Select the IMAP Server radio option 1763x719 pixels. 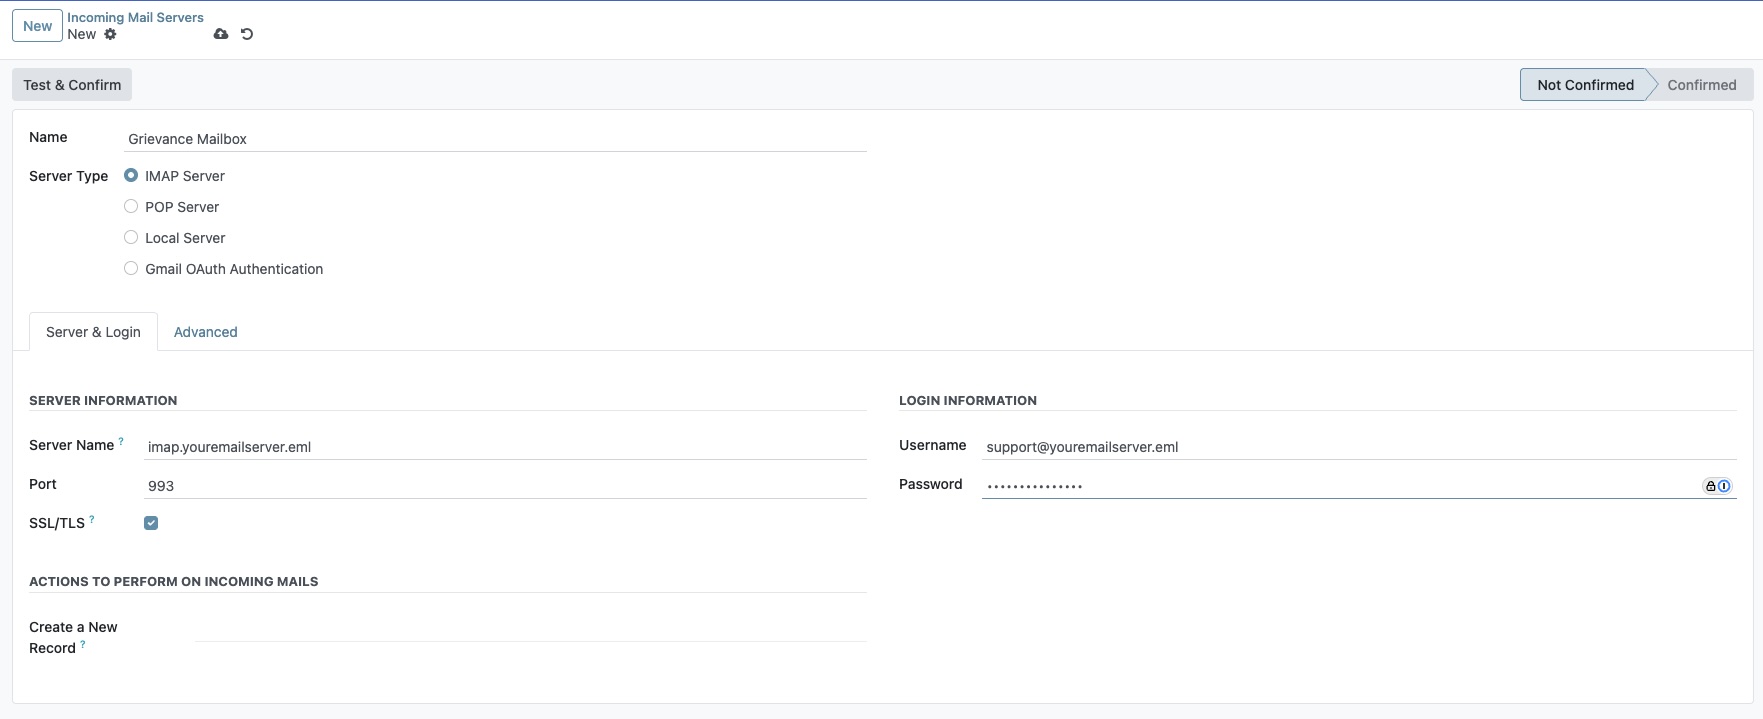click(x=131, y=175)
